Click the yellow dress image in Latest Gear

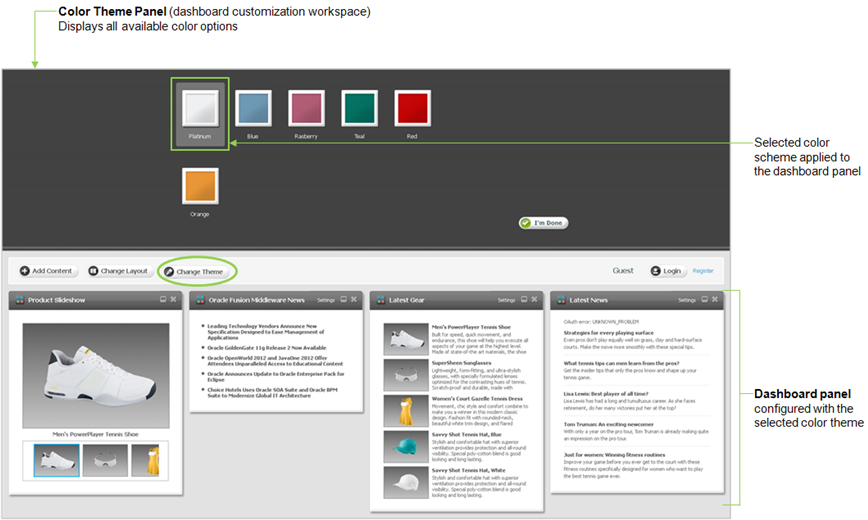coord(406,410)
